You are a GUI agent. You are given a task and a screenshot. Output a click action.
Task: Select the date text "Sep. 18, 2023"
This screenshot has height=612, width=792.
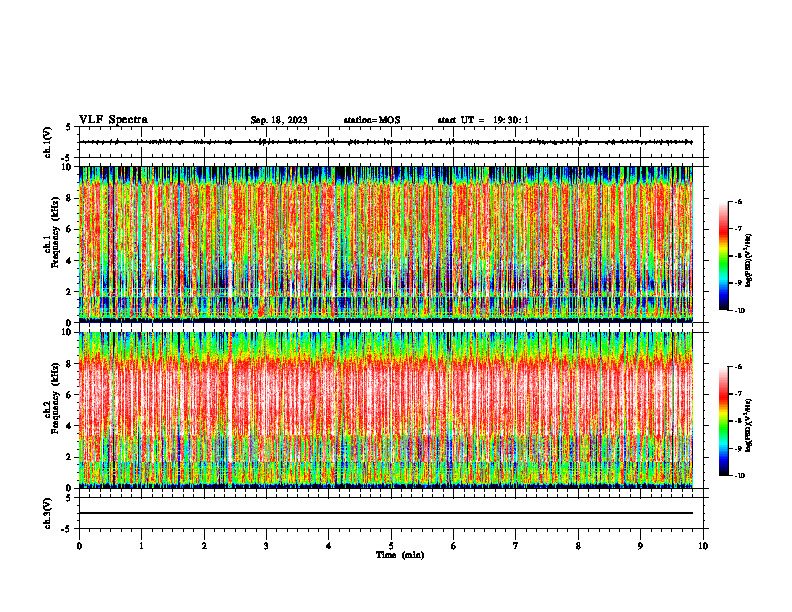[x=279, y=120]
